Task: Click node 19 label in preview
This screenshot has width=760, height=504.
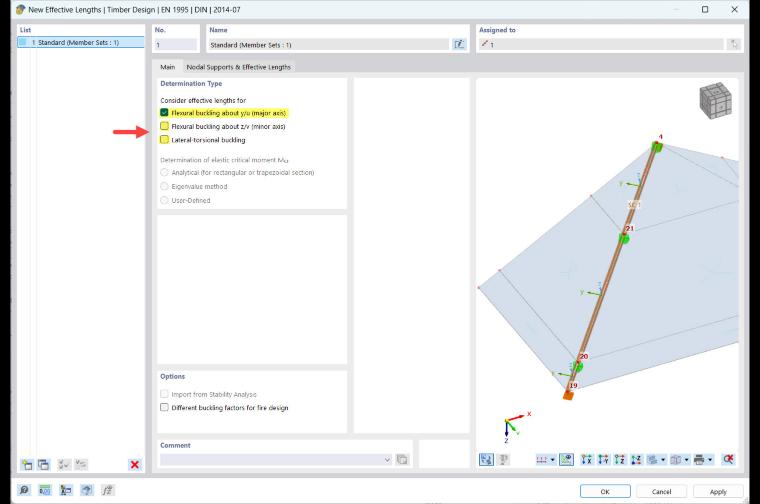Action: pyautogui.click(x=573, y=386)
